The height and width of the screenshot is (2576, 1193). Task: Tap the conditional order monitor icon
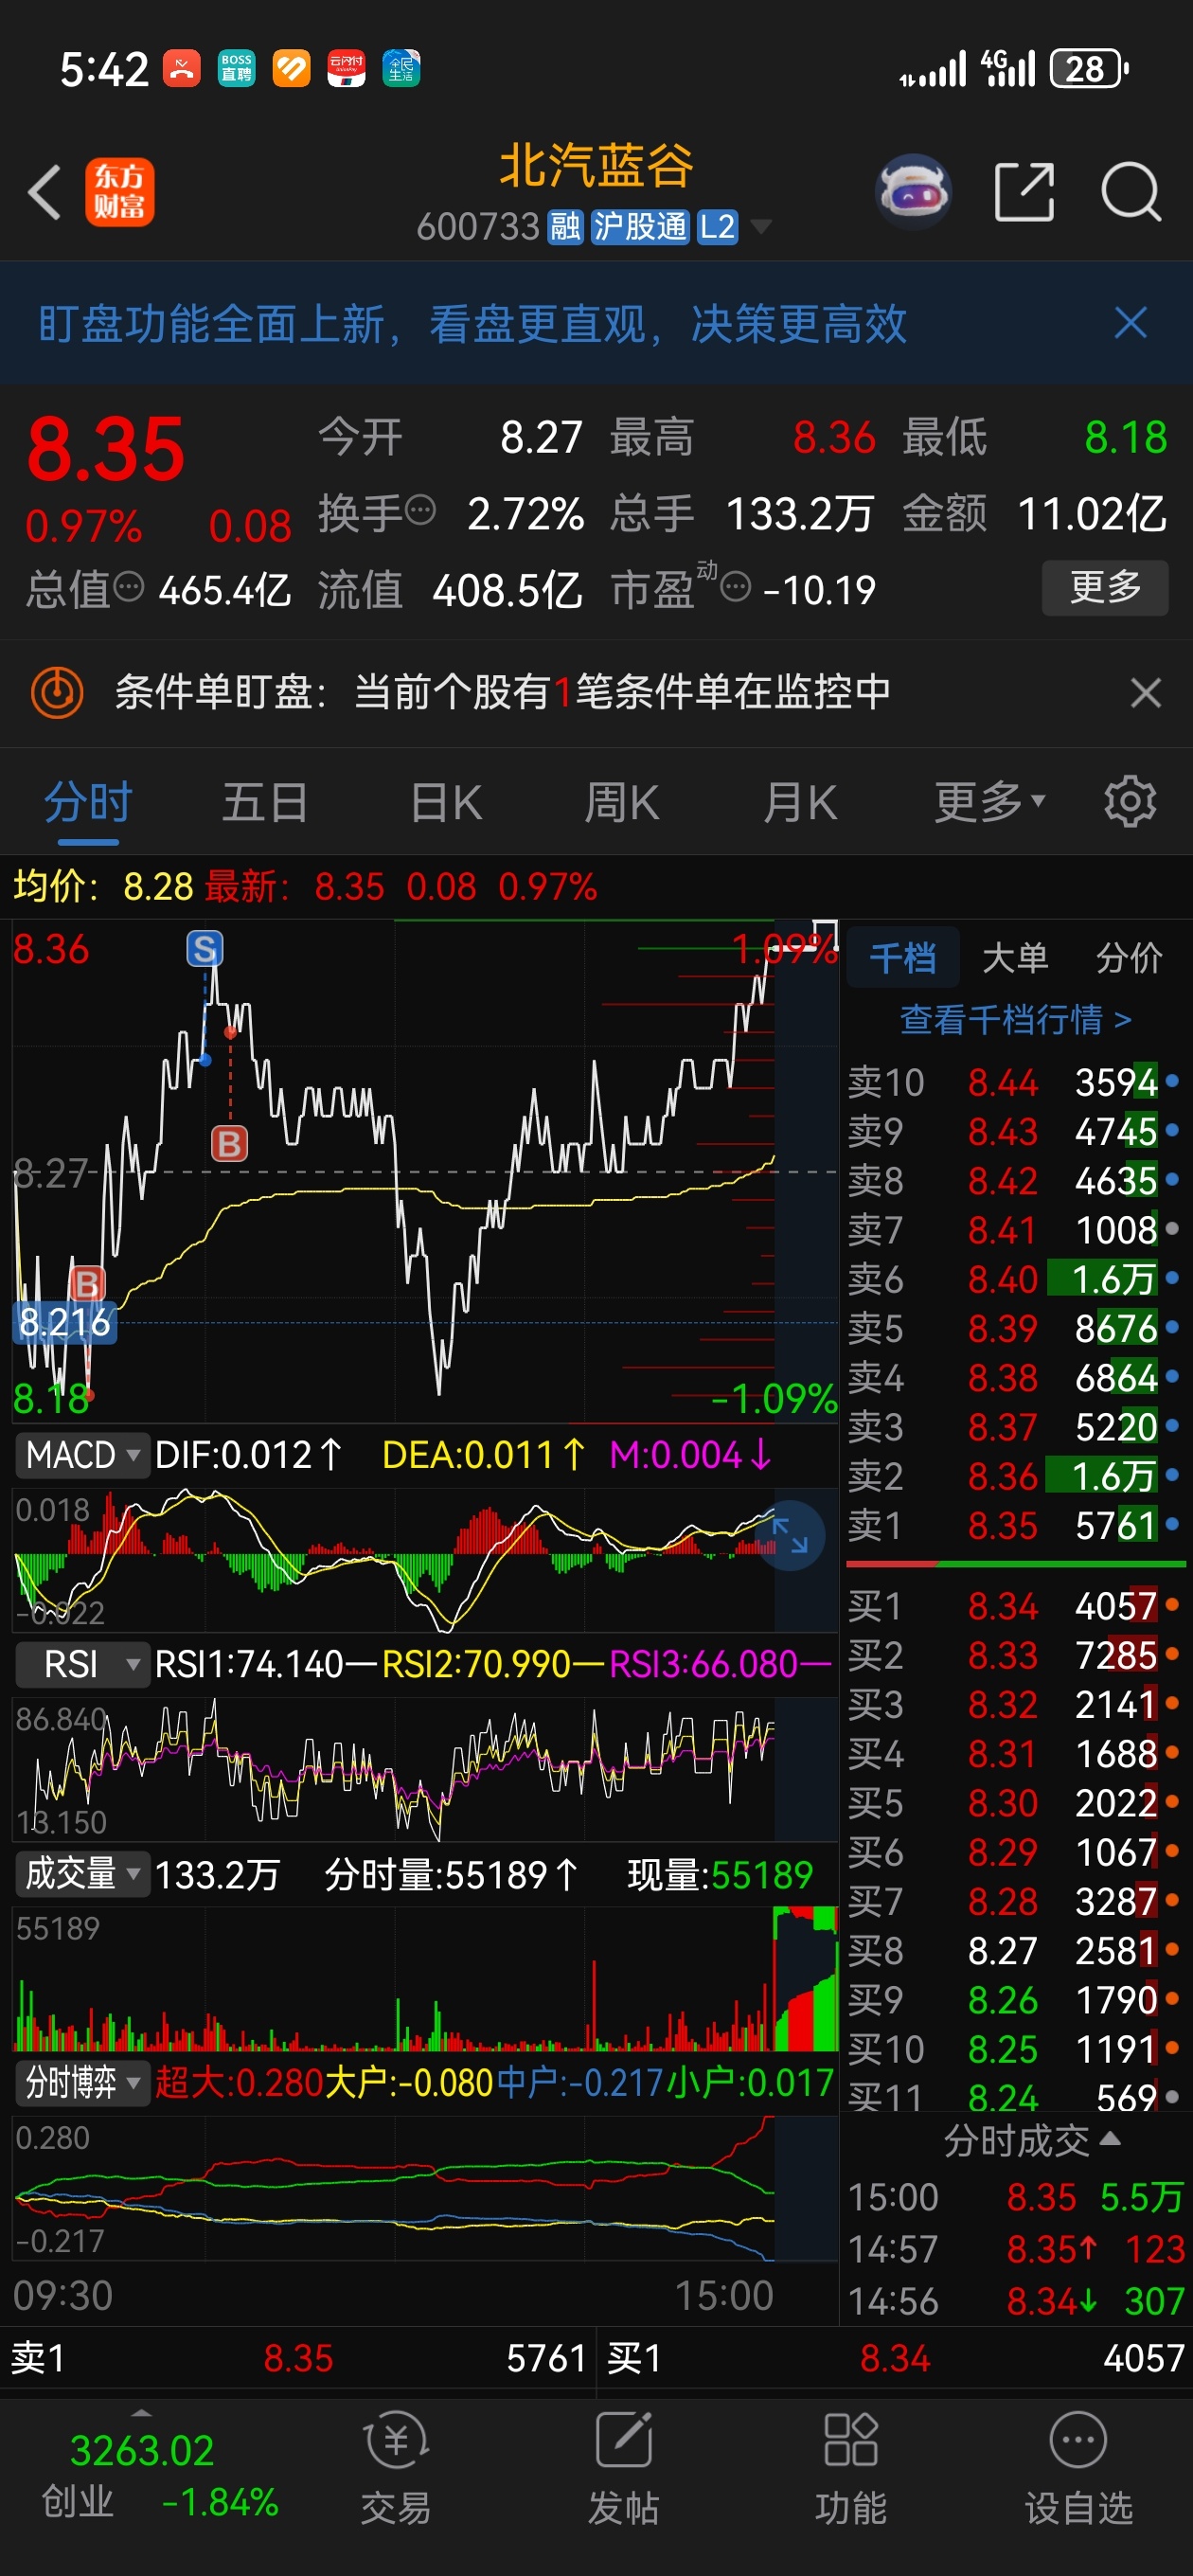click(57, 692)
